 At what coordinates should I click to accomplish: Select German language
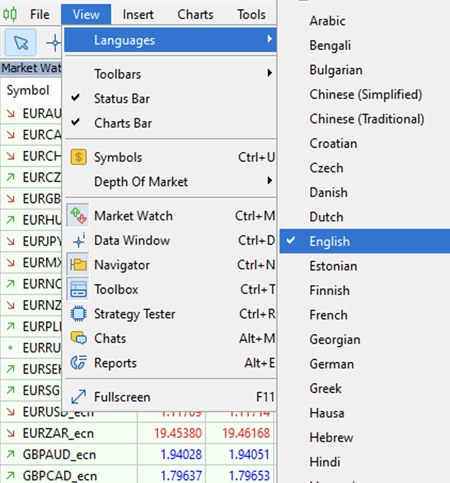(x=365, y=364)
